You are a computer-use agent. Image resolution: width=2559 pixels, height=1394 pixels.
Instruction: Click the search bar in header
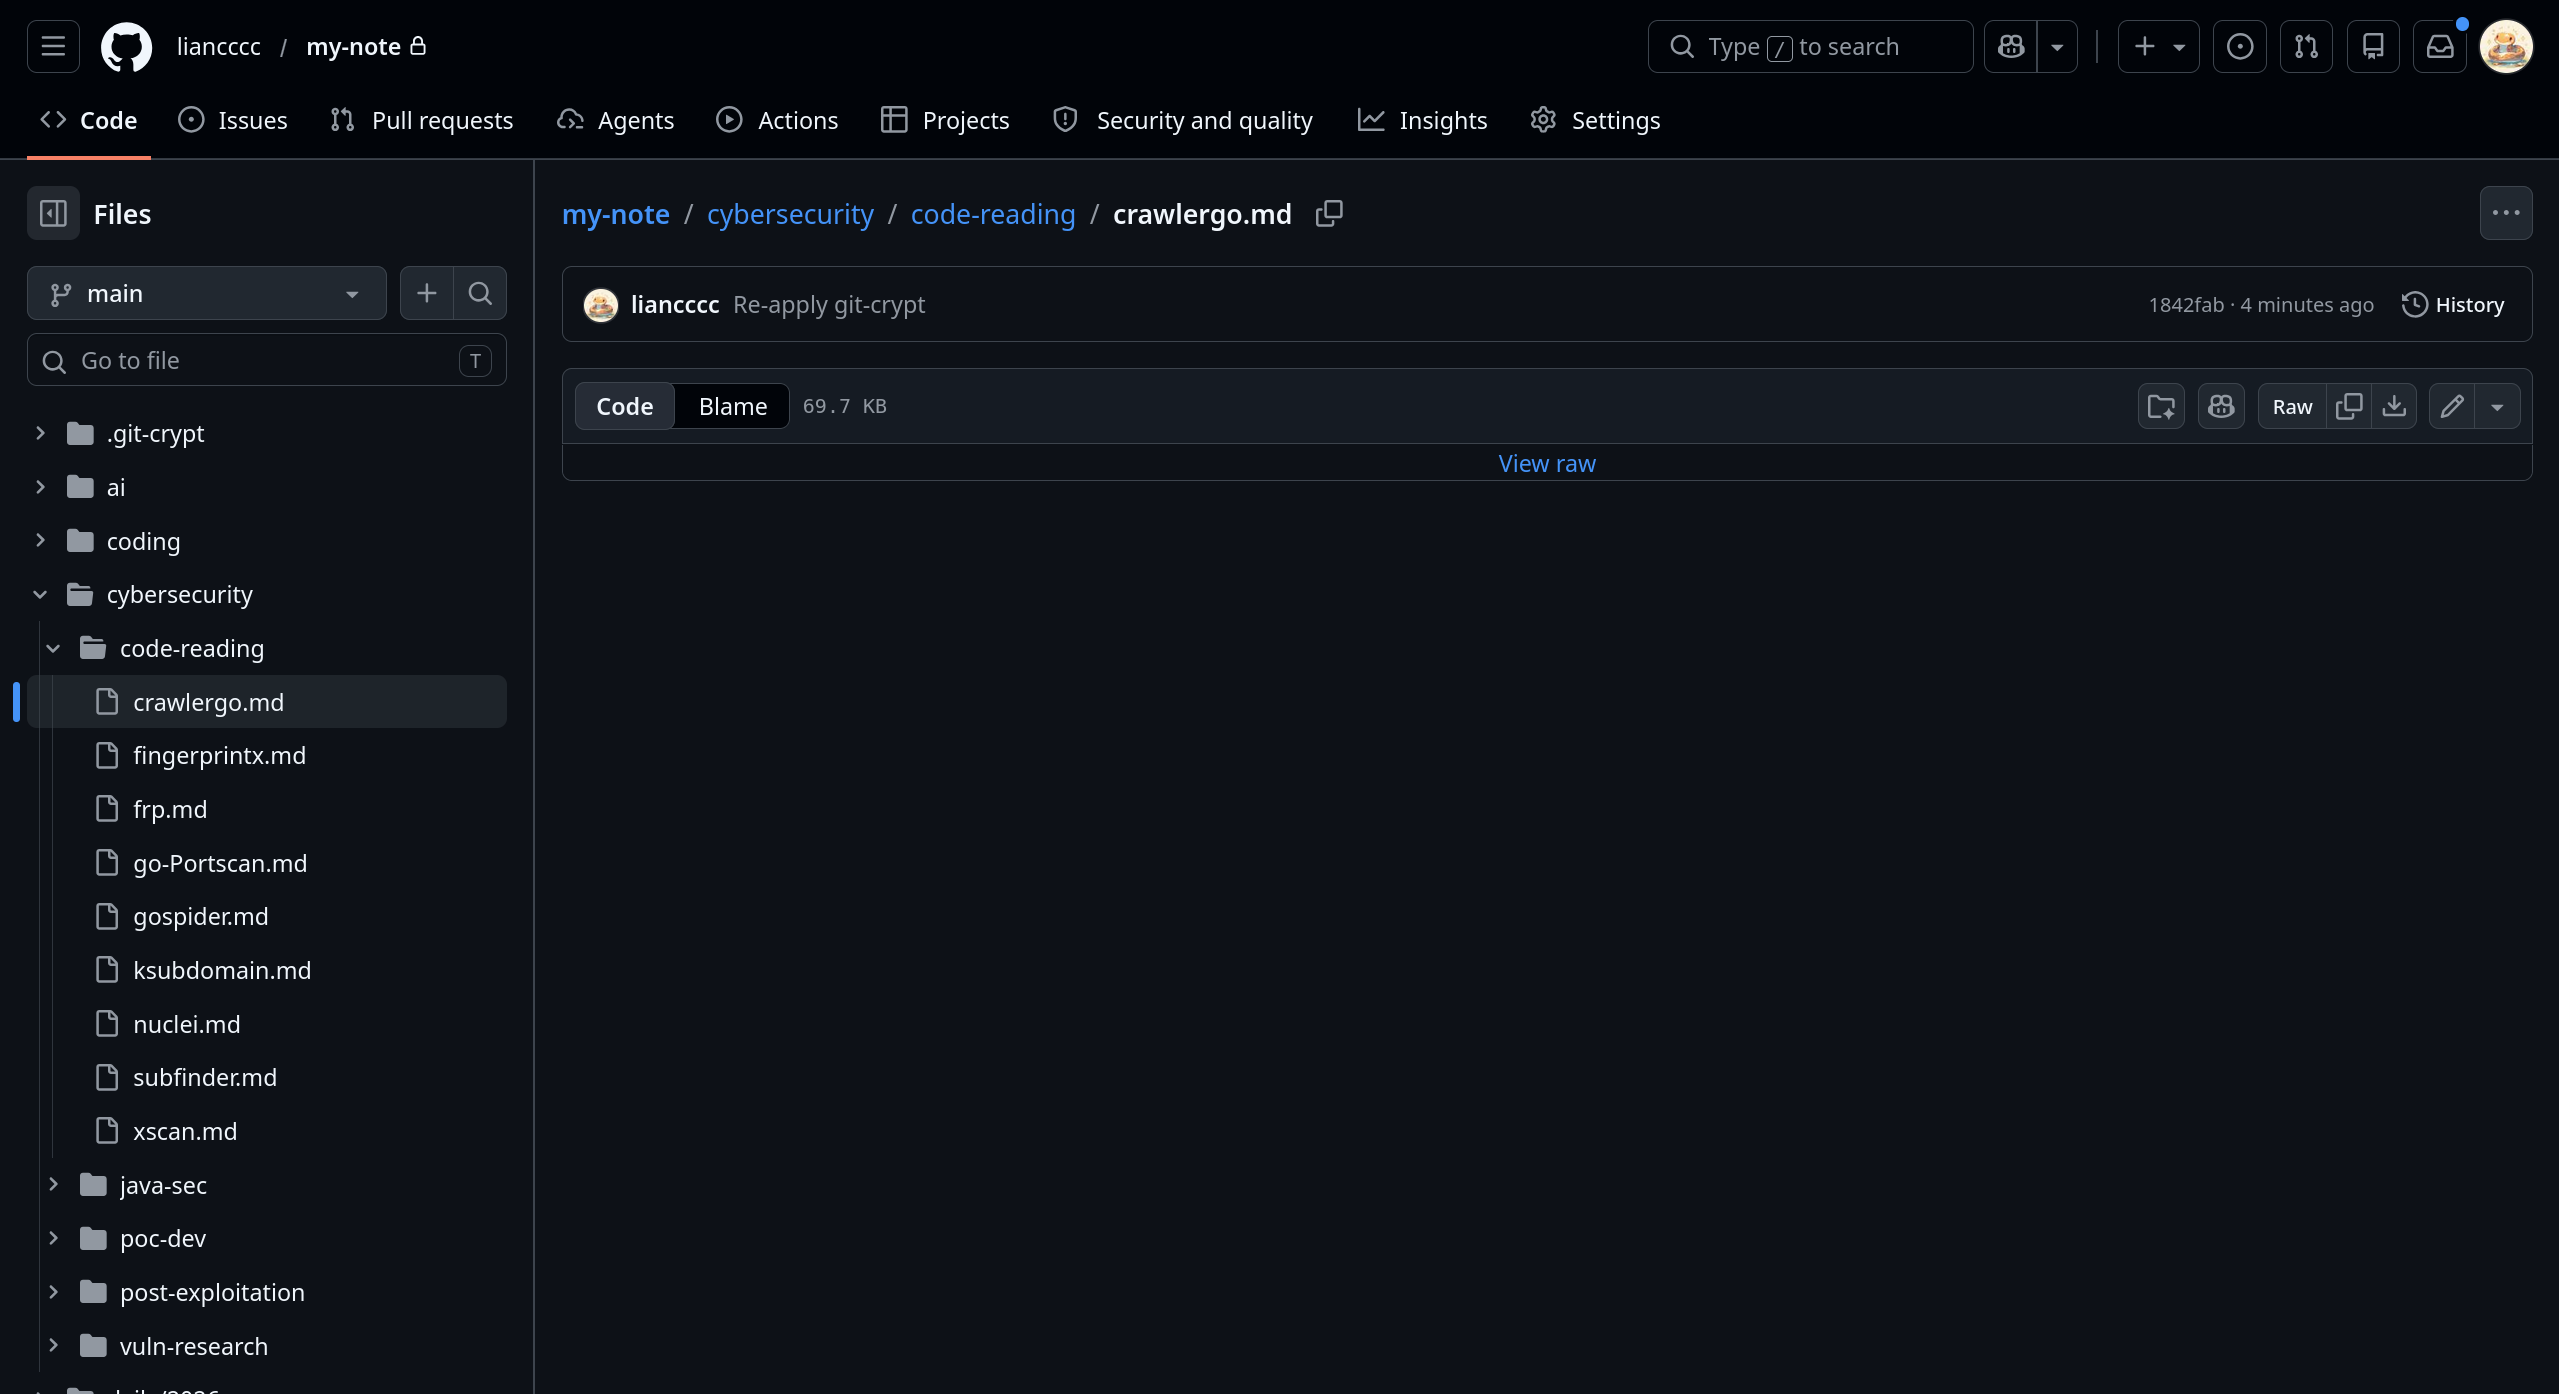(x=1810, y=46)
